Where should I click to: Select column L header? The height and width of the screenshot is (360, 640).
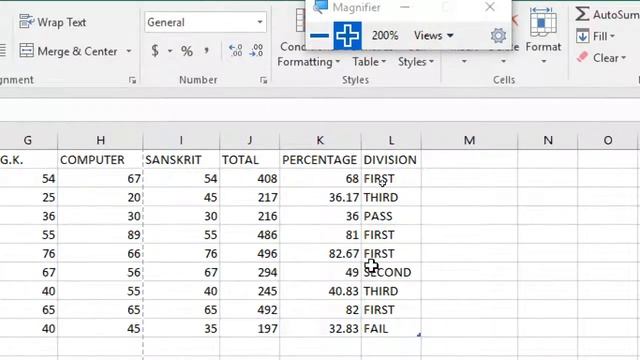point(391,140)
